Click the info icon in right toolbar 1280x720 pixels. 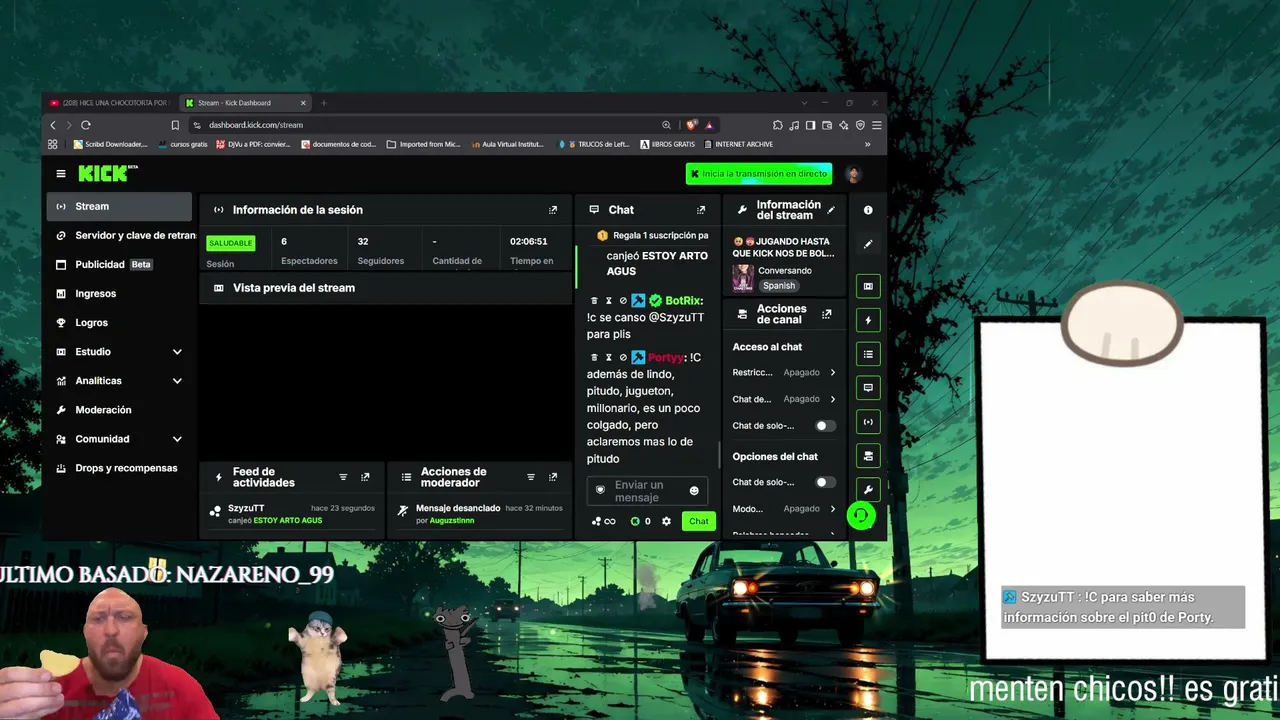pyautogui.click(x=868, y=210)
